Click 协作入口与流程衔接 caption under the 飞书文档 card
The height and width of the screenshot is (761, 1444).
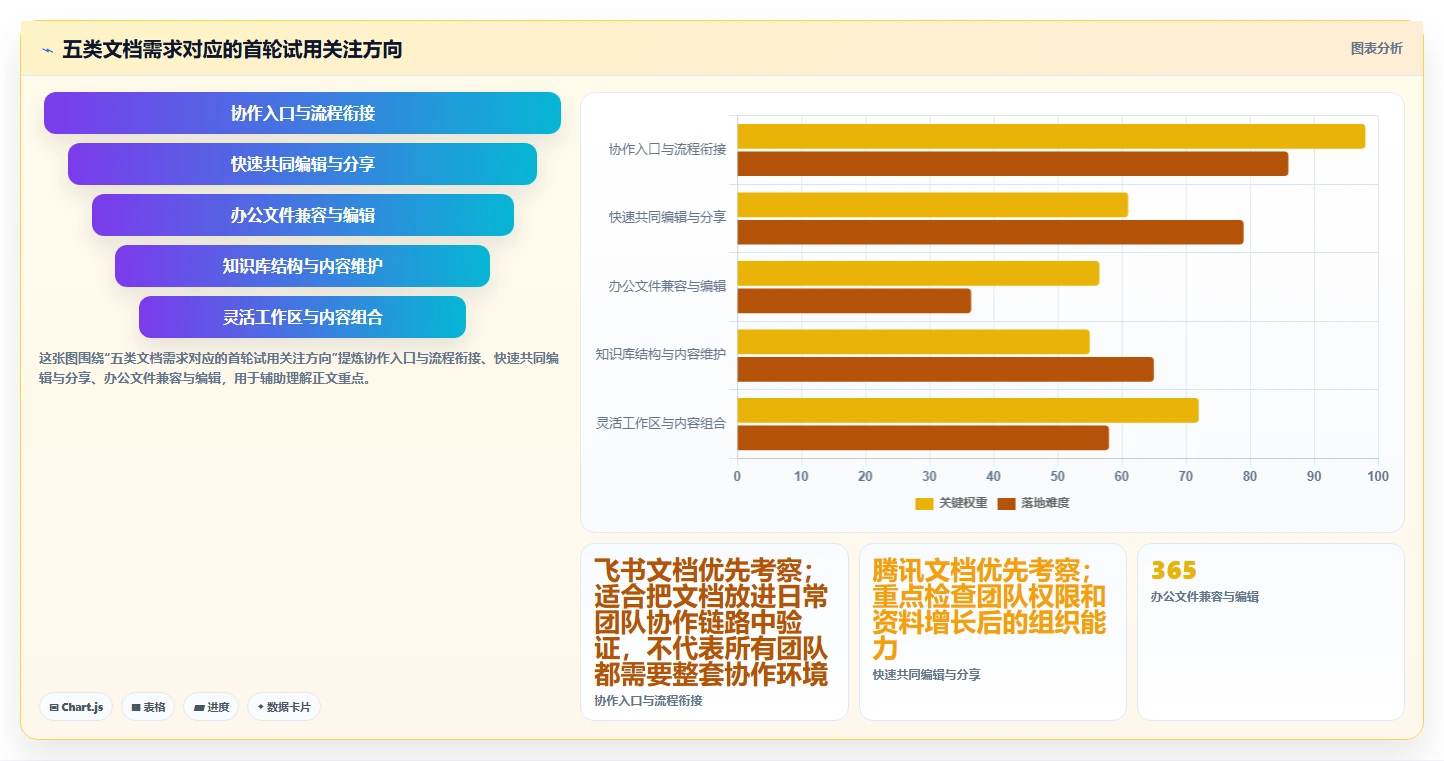(x=648, y=700)
